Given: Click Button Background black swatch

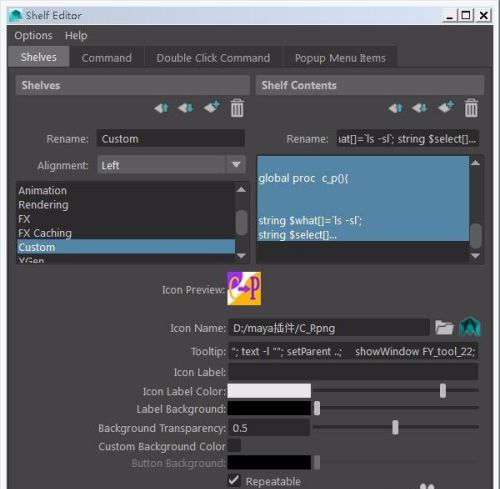Looking at the screenshot, I should [x=269, y=463].
